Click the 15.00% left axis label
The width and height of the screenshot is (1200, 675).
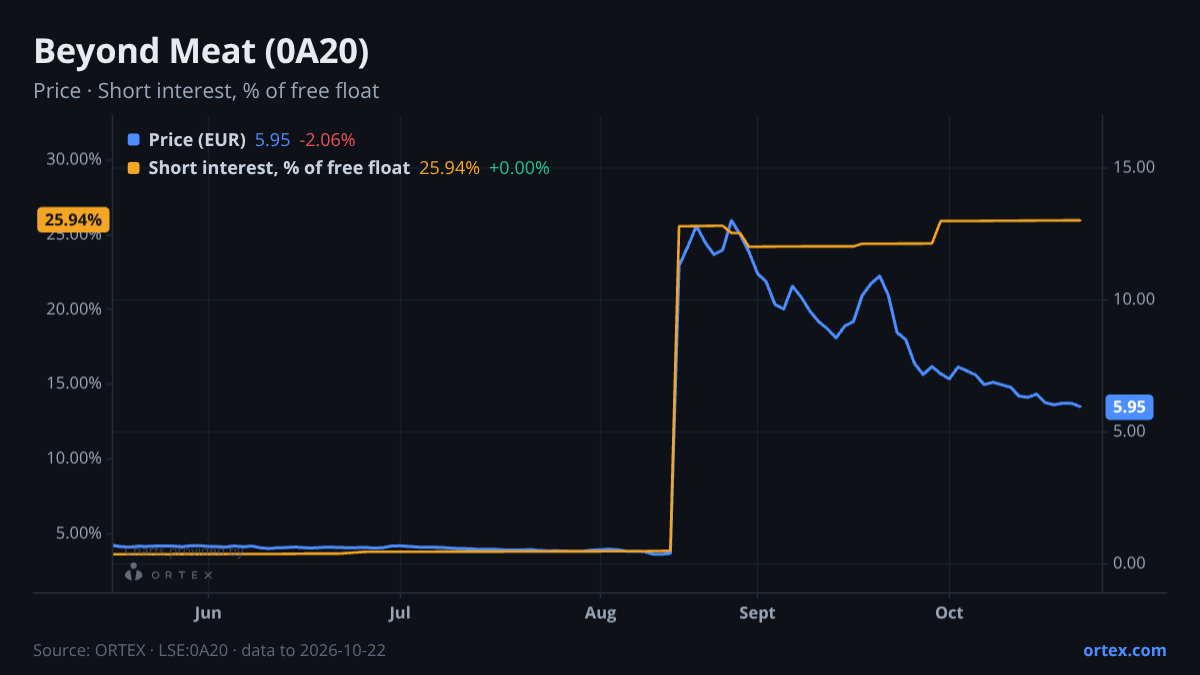pyautogui.click(x=76, y=383)
